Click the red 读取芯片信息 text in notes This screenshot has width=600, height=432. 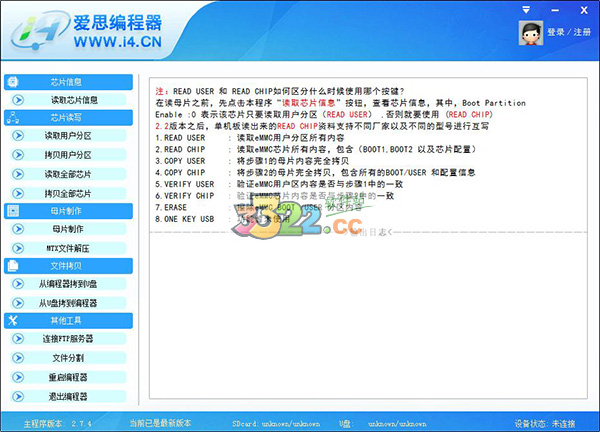click(x=308, y=103)
